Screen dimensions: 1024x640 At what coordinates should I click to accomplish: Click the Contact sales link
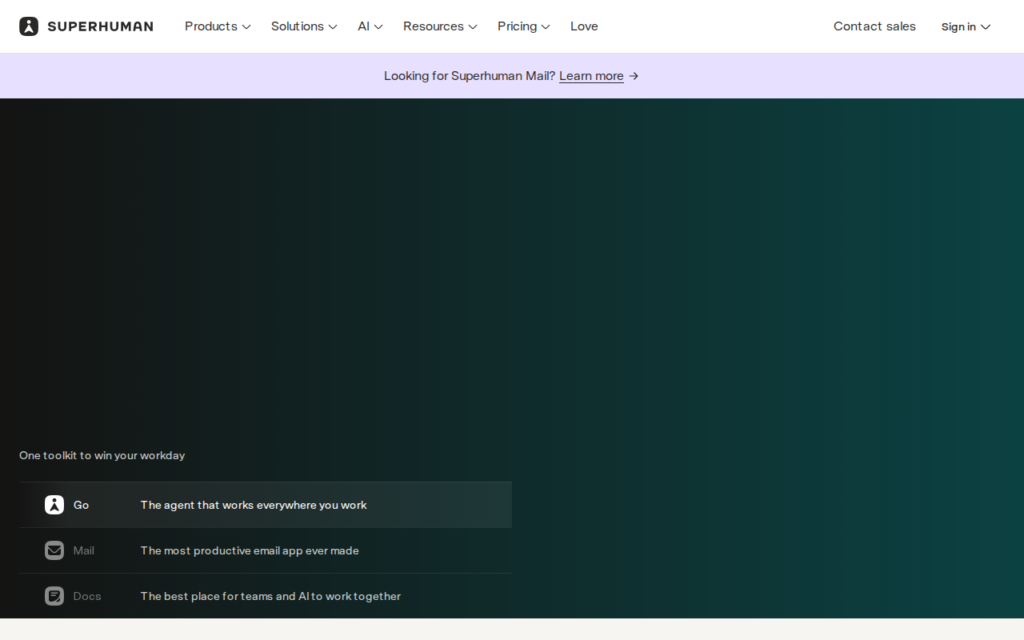pyautogui.click(x=874, y=26)
